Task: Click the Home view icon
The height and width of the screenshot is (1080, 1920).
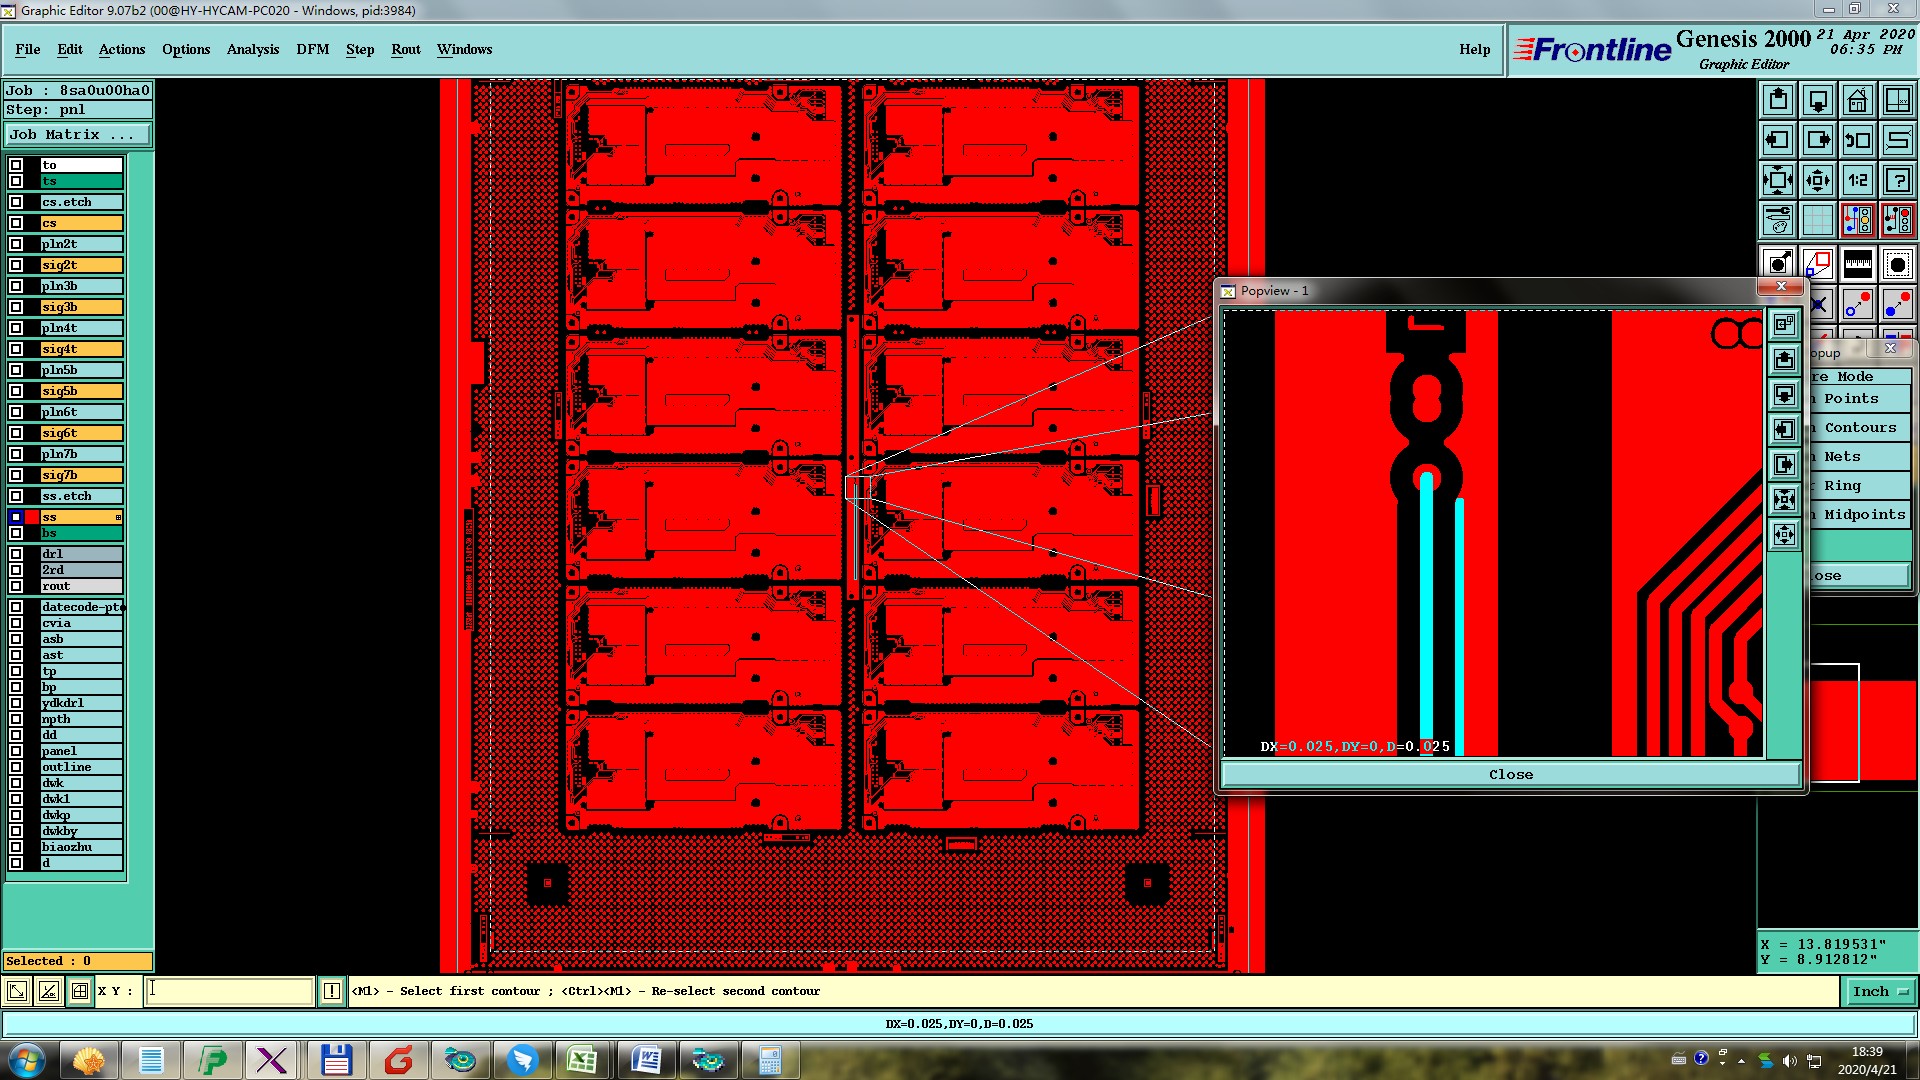Action: point(1857,100)
